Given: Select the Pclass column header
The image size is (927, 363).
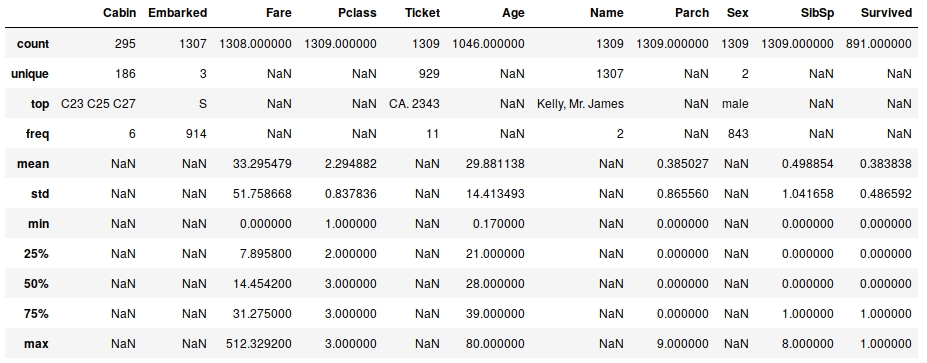Looking at the screenshot, I should click(358, 13).
